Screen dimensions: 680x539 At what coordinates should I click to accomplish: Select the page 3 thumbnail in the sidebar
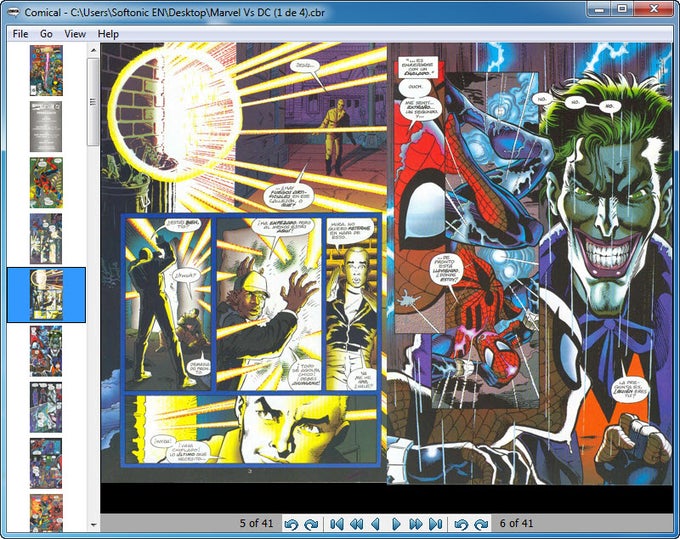46,183
